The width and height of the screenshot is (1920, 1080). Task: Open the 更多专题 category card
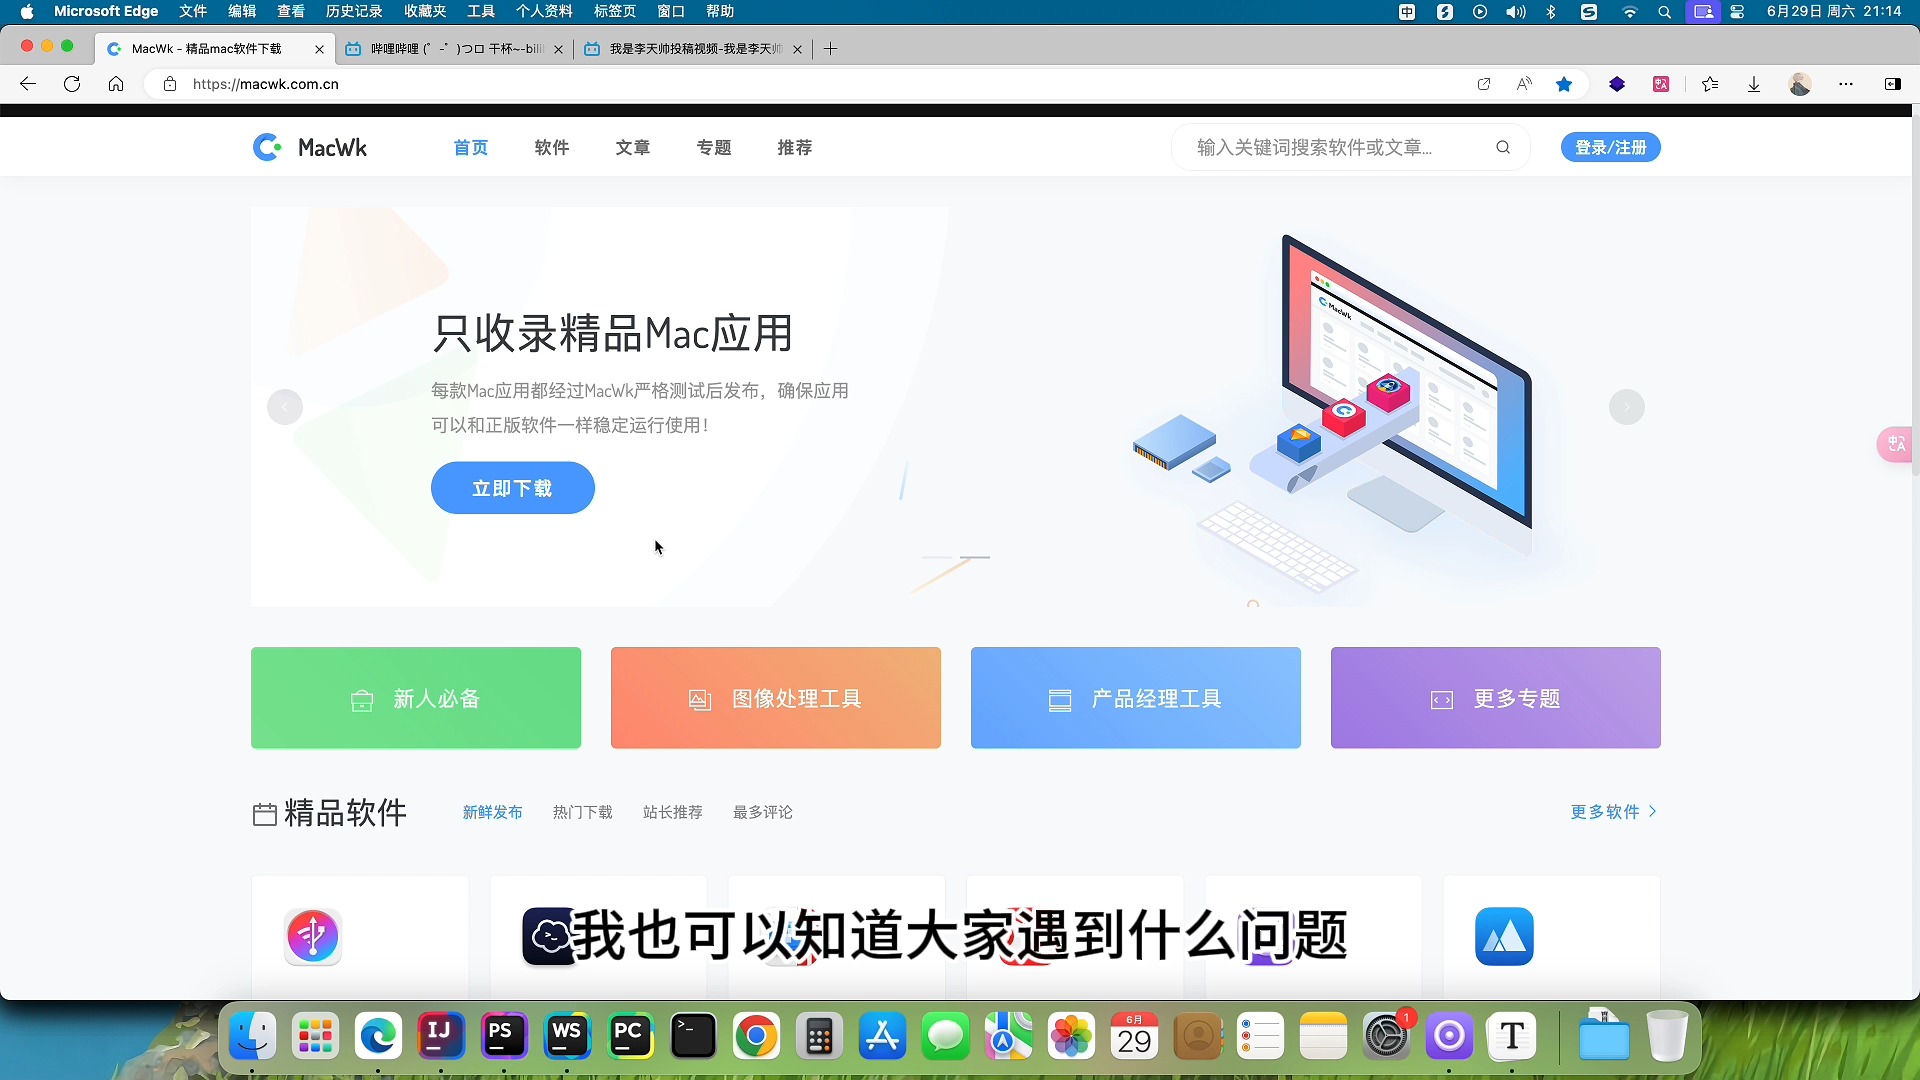(x=1496, y=698)
